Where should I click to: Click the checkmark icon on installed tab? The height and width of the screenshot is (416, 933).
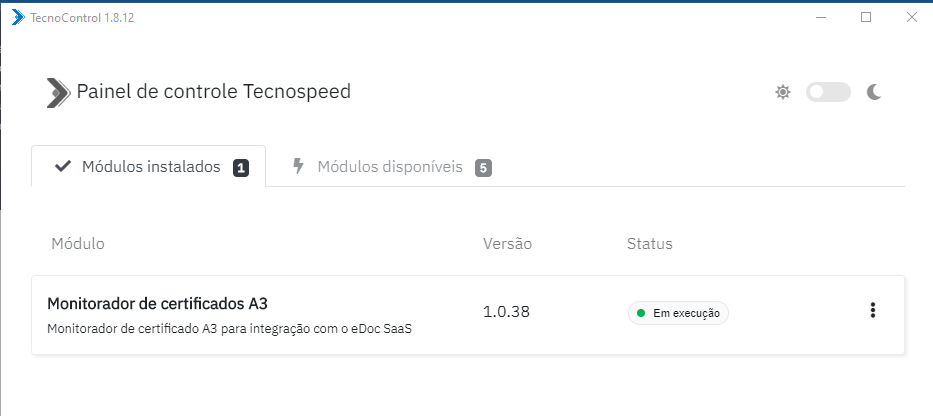pyautogui.click(x=62, y=167)
